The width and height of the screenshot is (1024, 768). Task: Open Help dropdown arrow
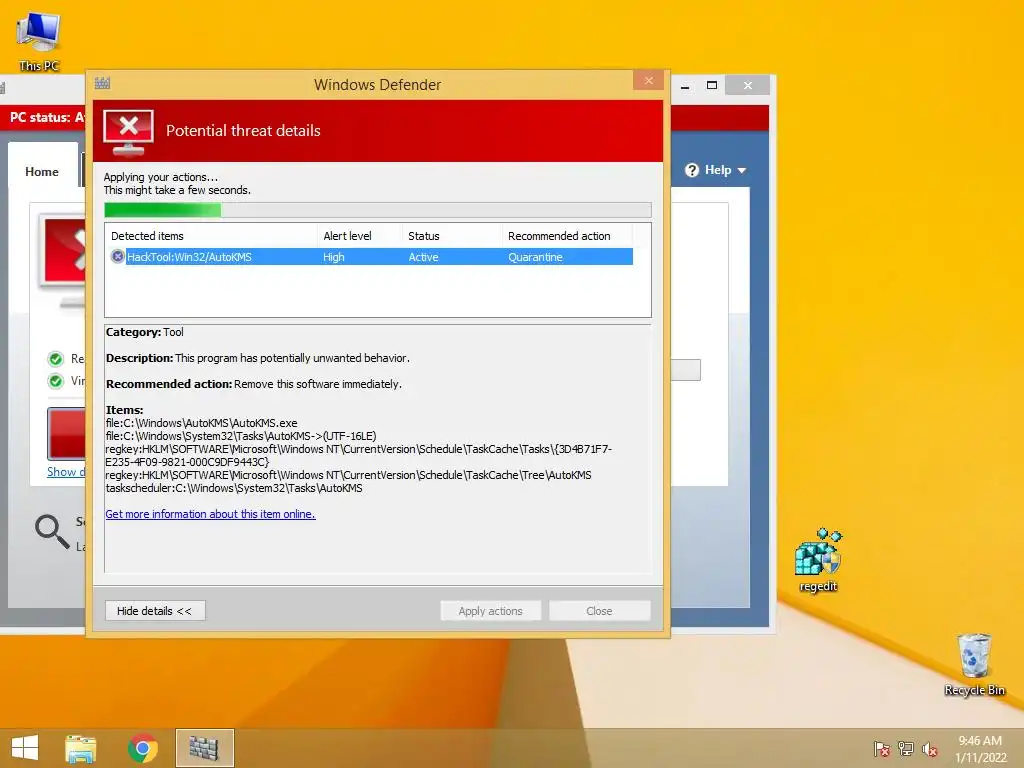(742, 170)
